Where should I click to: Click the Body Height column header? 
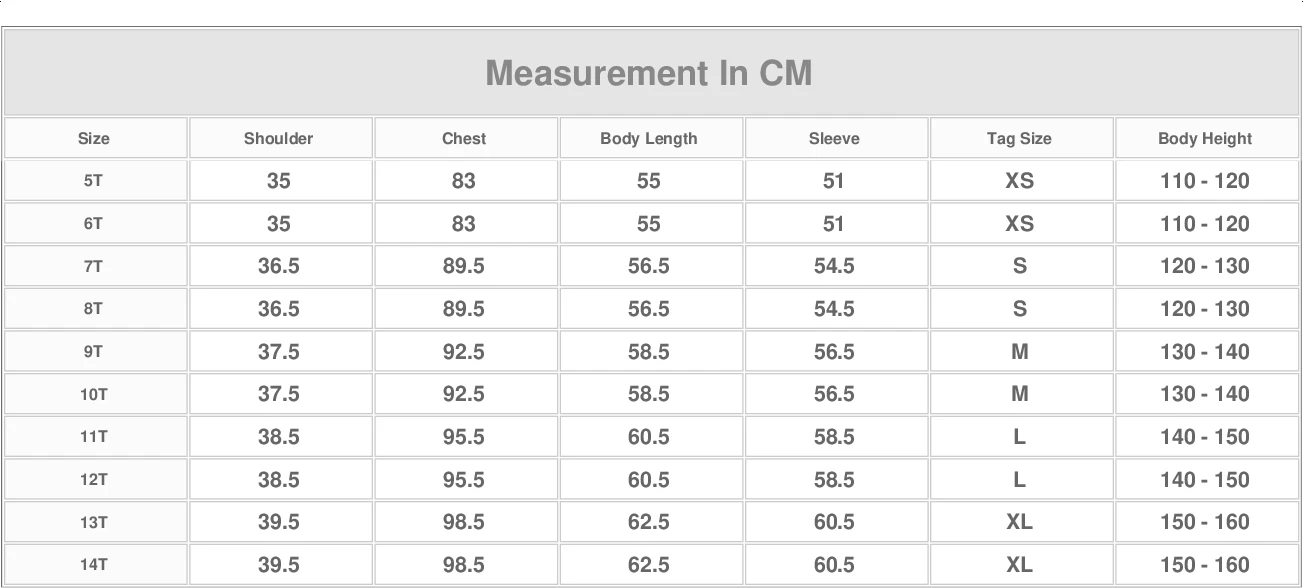[x=1205, y=138]
